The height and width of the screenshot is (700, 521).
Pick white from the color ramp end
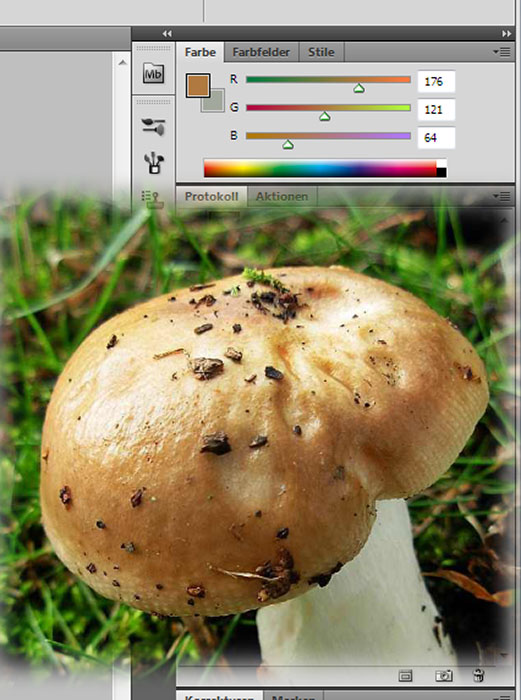(x=441, y=164)
